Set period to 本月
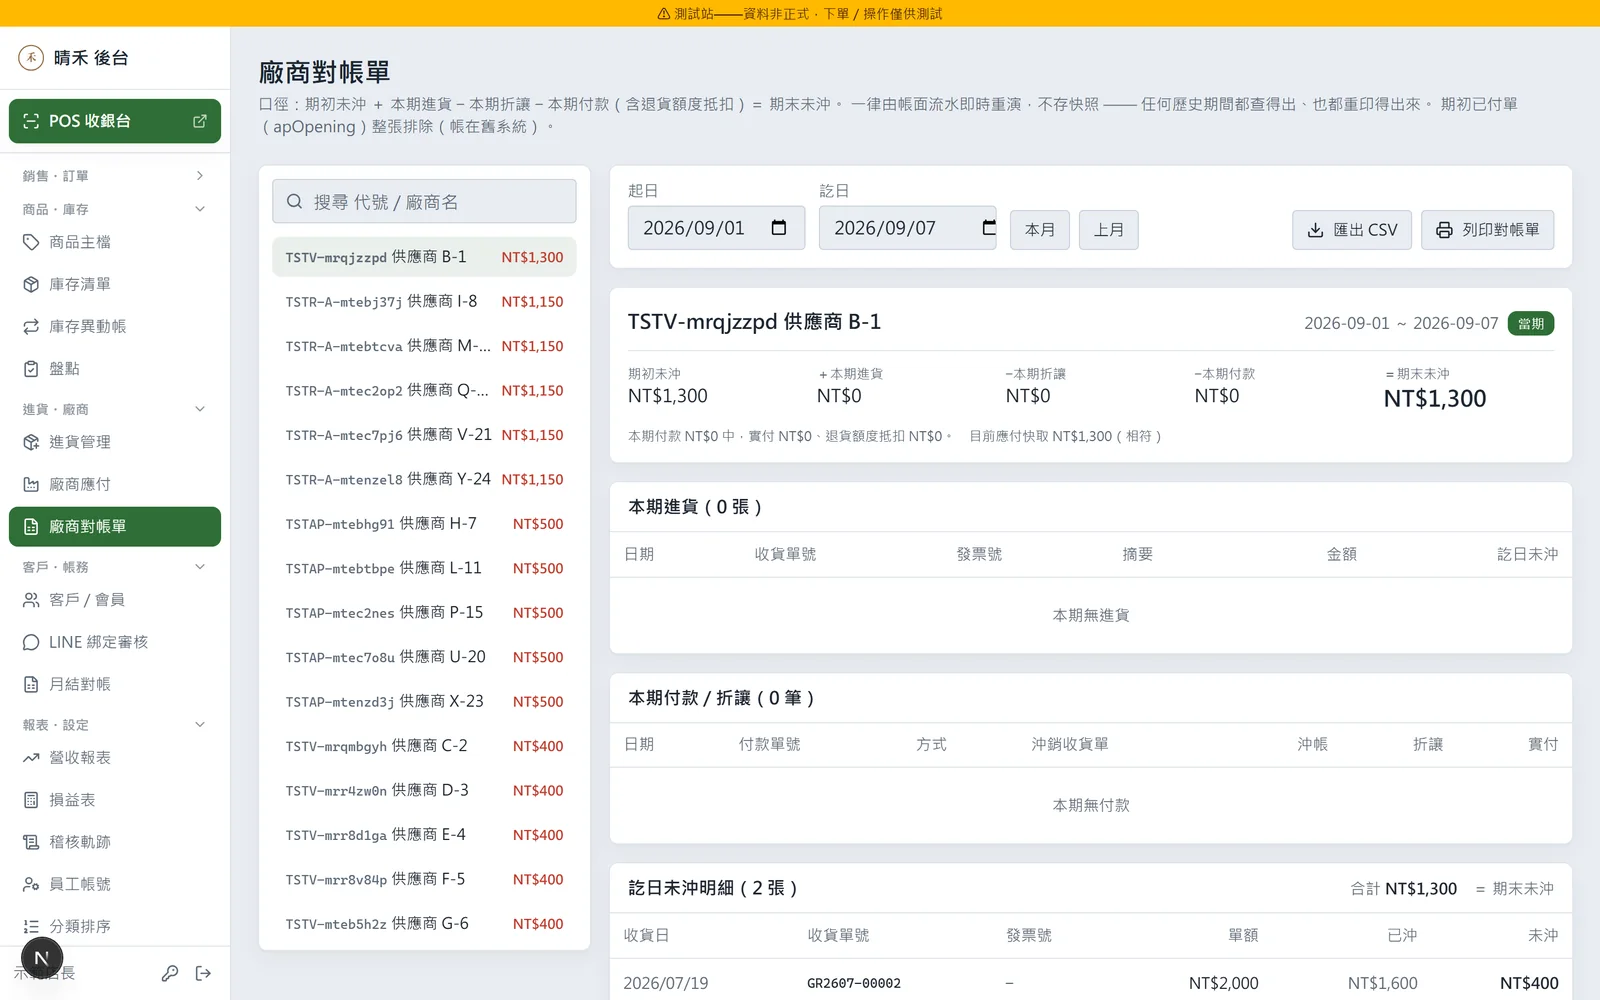 coord(1040,230)
